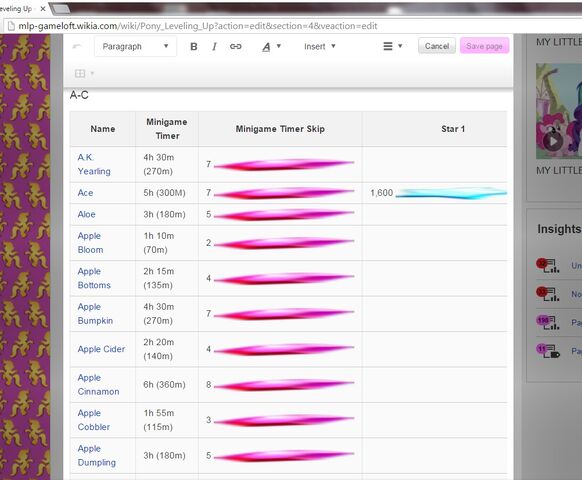582x480 pixels.
Task: Play the My Little Pony video thumbnail
Action: (x=553, y=141)
